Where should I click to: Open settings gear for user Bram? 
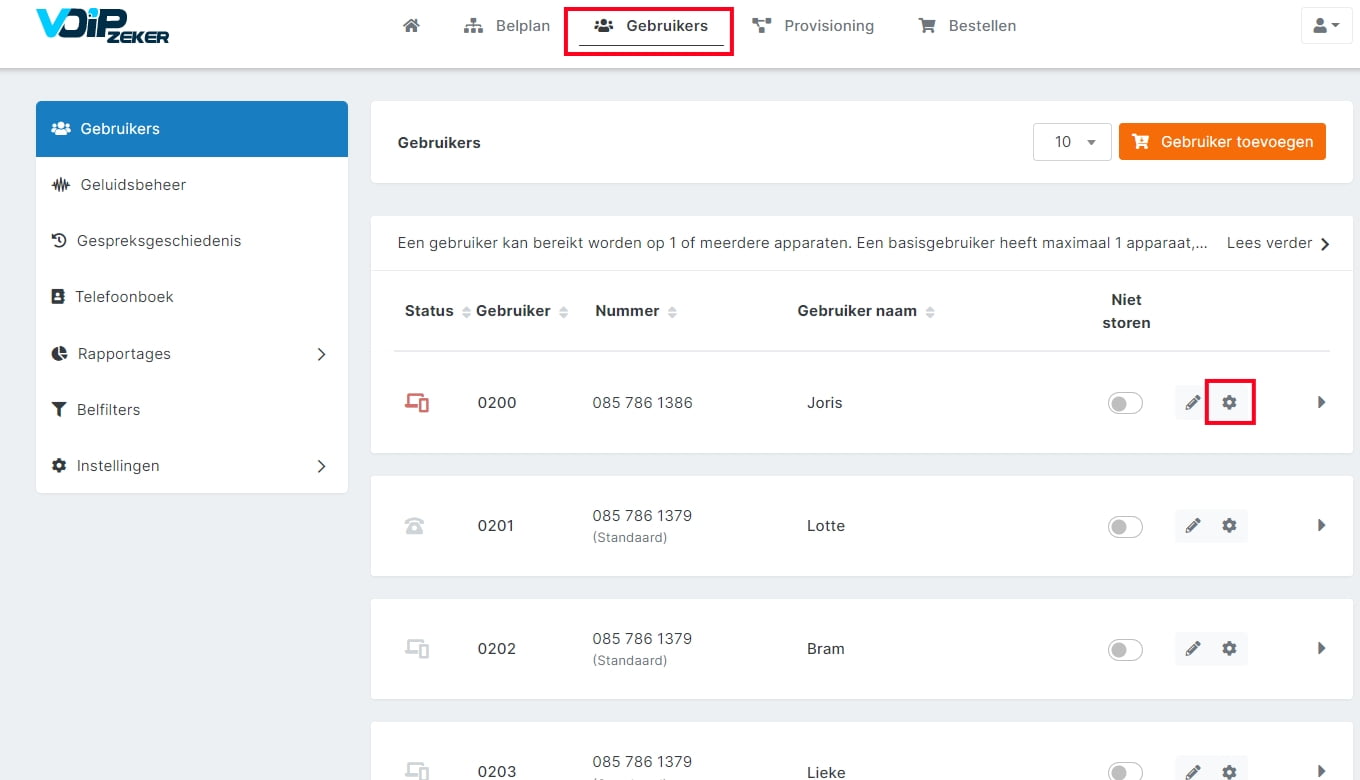click(x=1229, y=649)
